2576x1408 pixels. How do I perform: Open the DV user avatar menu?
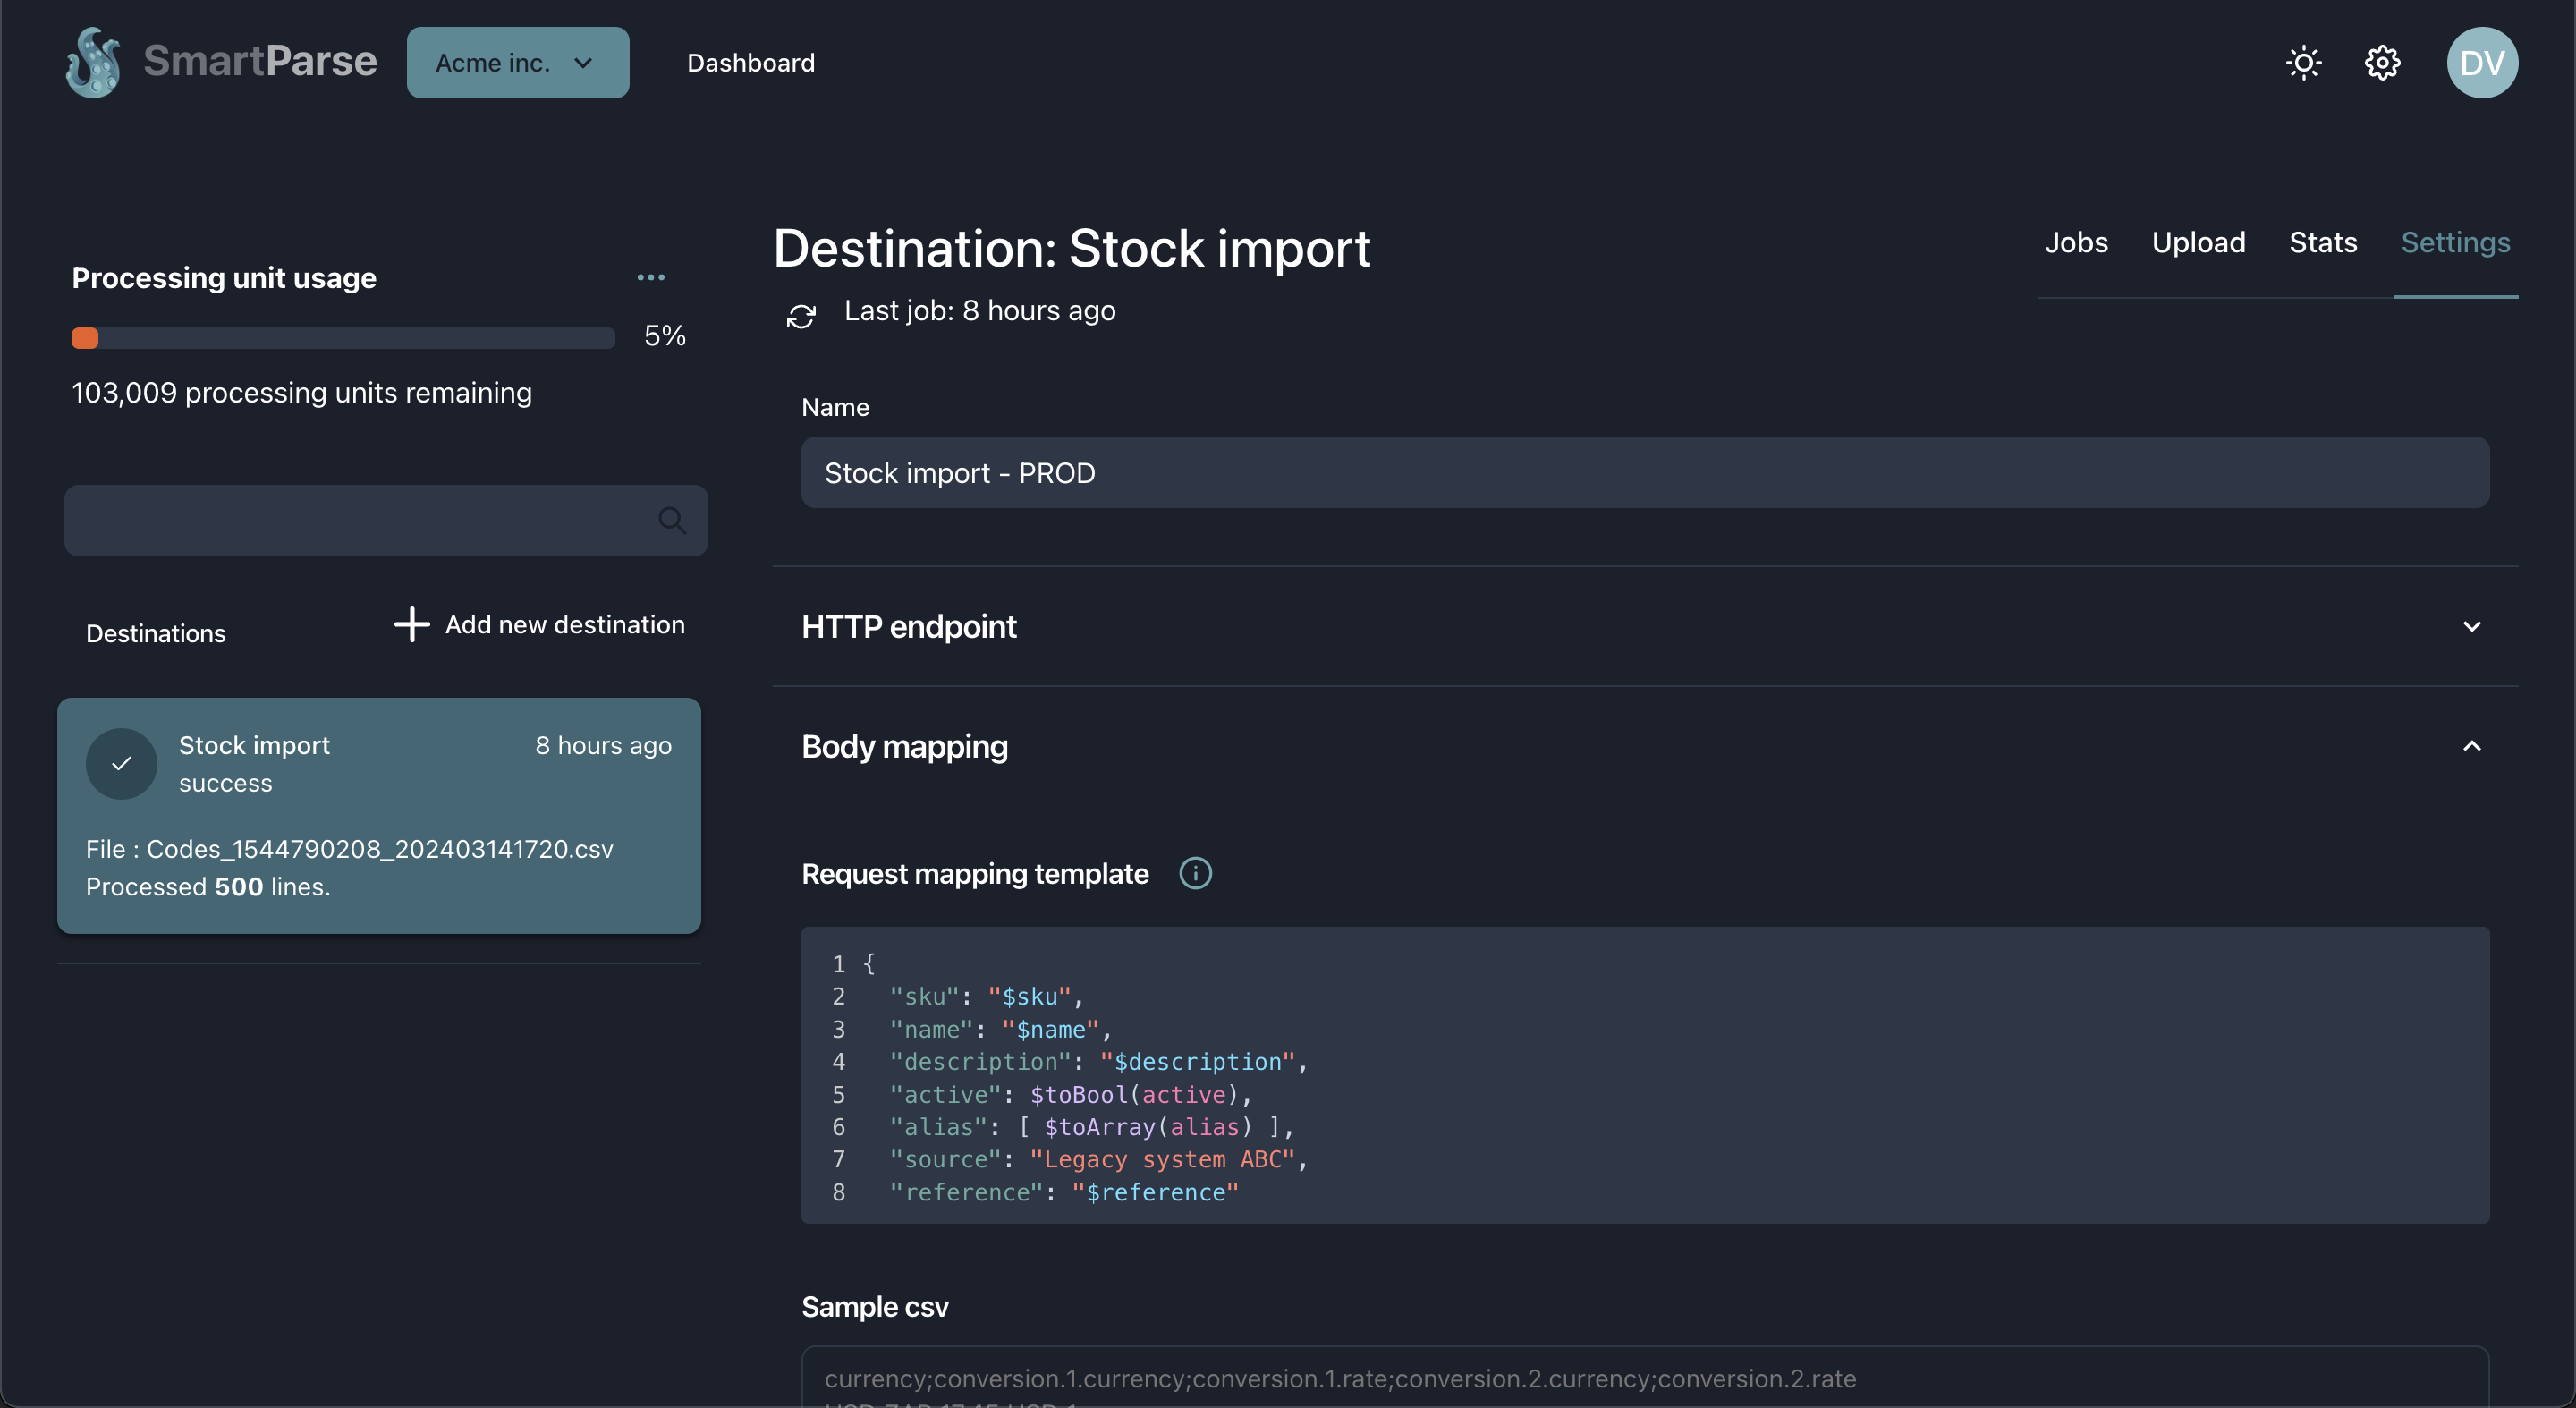coord(2481,63)
